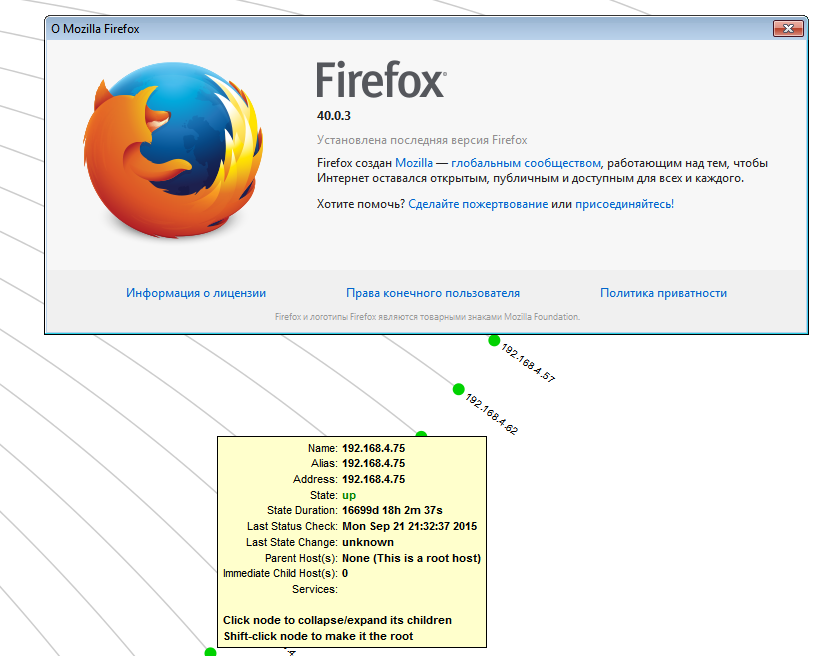Select the green node for 192.168.4.57
Image resolution: width=833 pixels, height=656 pixels.
pyautogui.click(x=493, y=340)
